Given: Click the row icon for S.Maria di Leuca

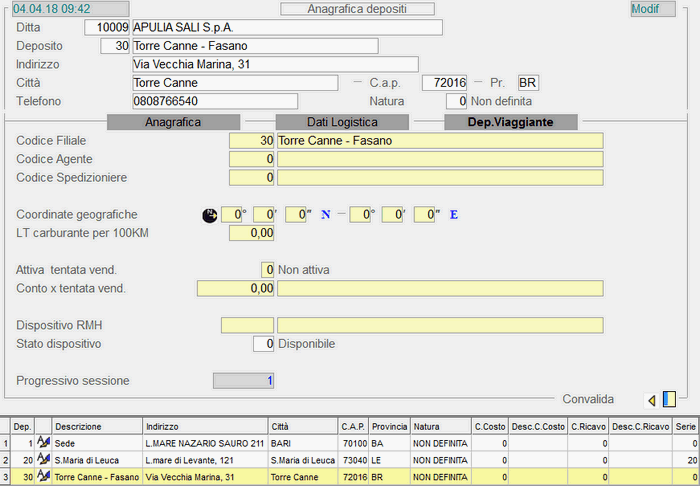Looking at the screenshot, I should click(x=43, y=459).
